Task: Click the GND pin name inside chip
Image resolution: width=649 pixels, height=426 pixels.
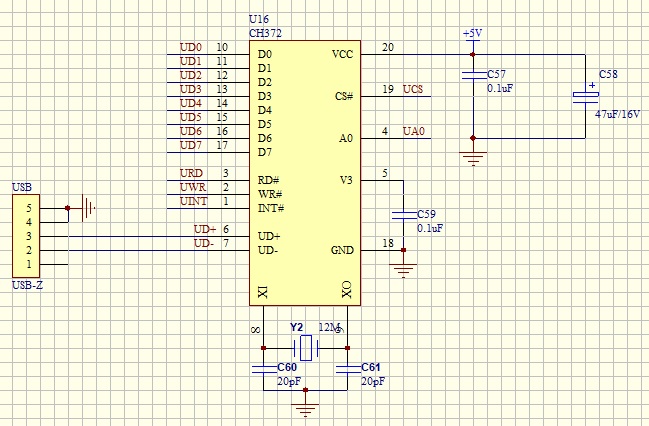Action: (x=342, y=250)
